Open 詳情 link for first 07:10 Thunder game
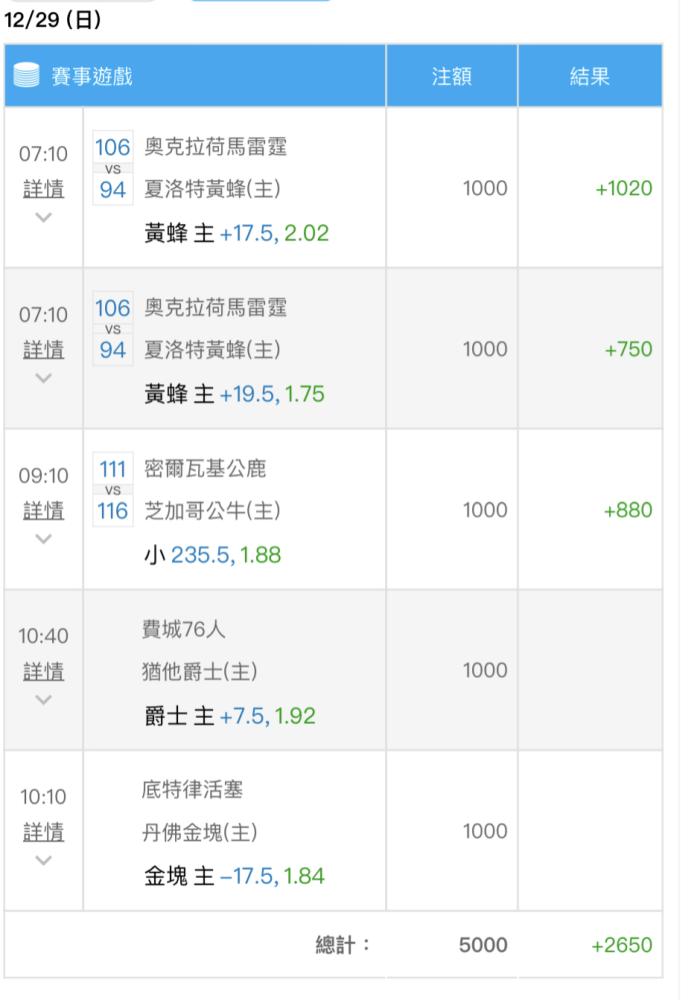 pos(43,189)
